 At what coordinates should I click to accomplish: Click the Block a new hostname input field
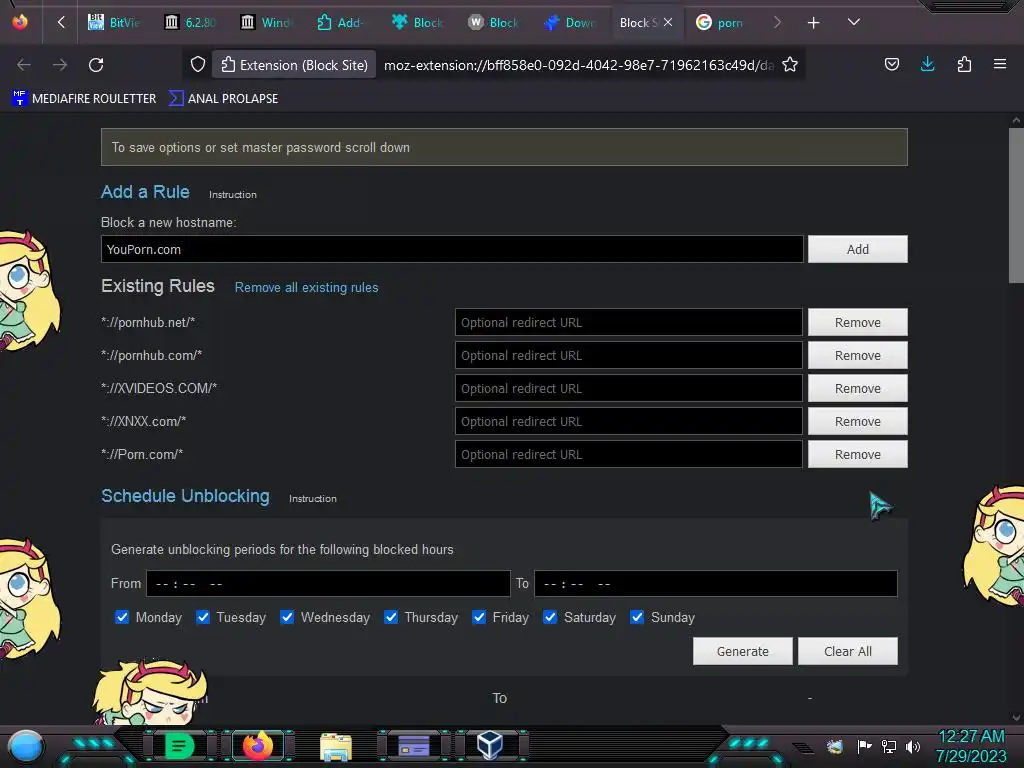(452, 249)
